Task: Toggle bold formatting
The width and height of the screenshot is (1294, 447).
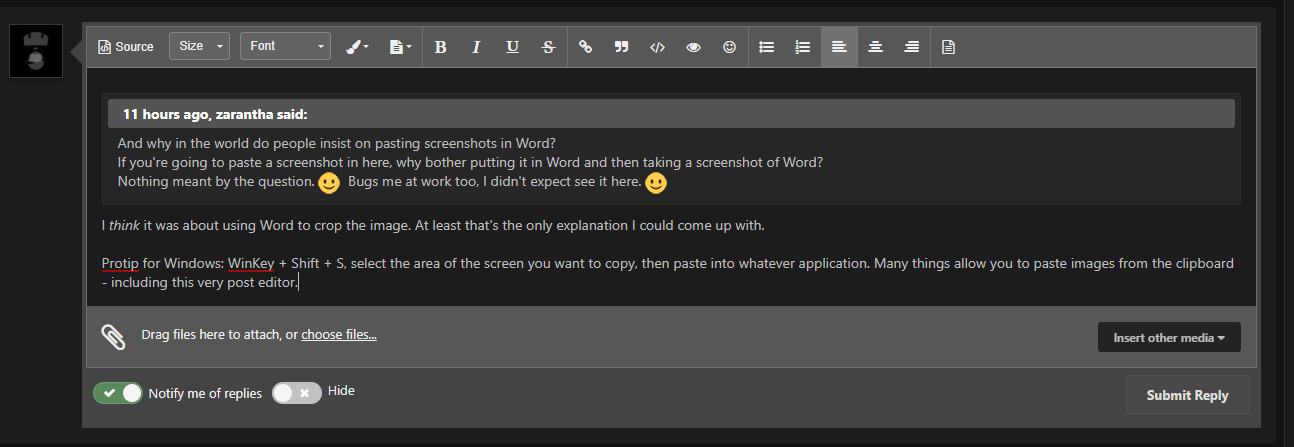Action: tap(440, 47)
